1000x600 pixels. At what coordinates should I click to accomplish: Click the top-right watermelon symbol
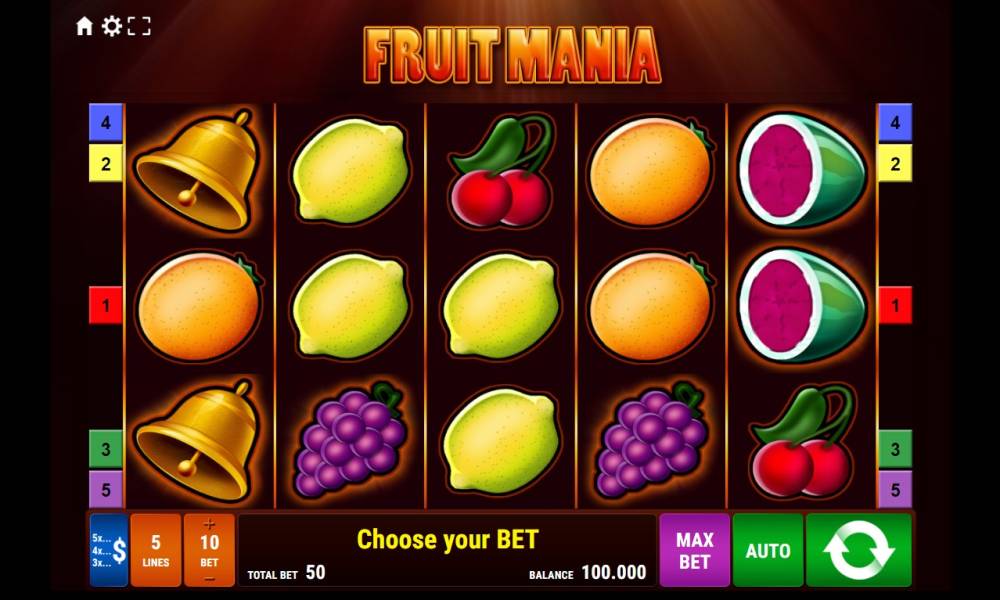pos(802,170)
